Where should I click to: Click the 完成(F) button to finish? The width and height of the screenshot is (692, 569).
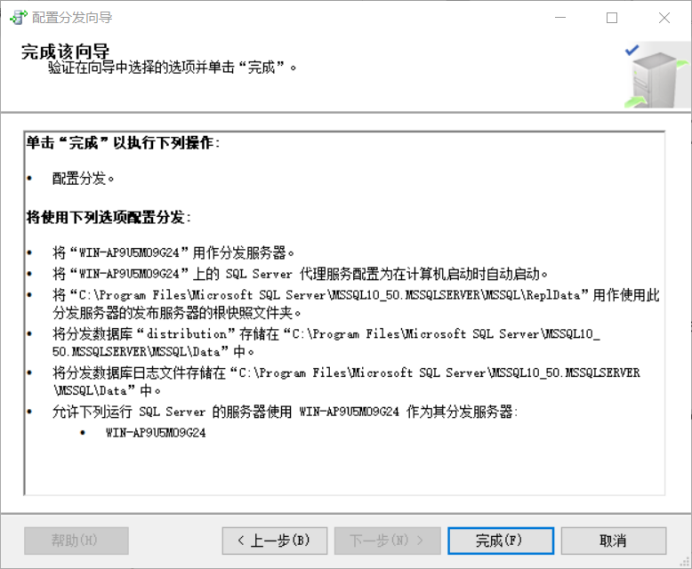[x=500, y=541]
